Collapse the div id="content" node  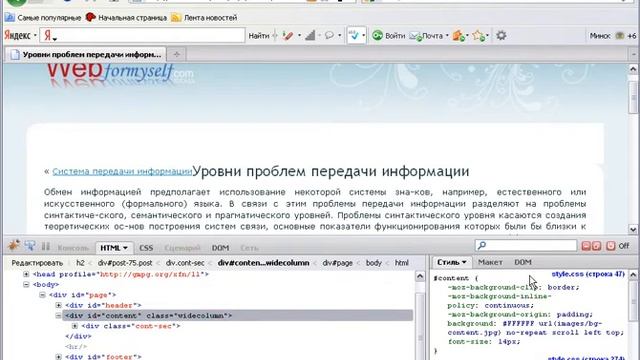tap(58, 316)
